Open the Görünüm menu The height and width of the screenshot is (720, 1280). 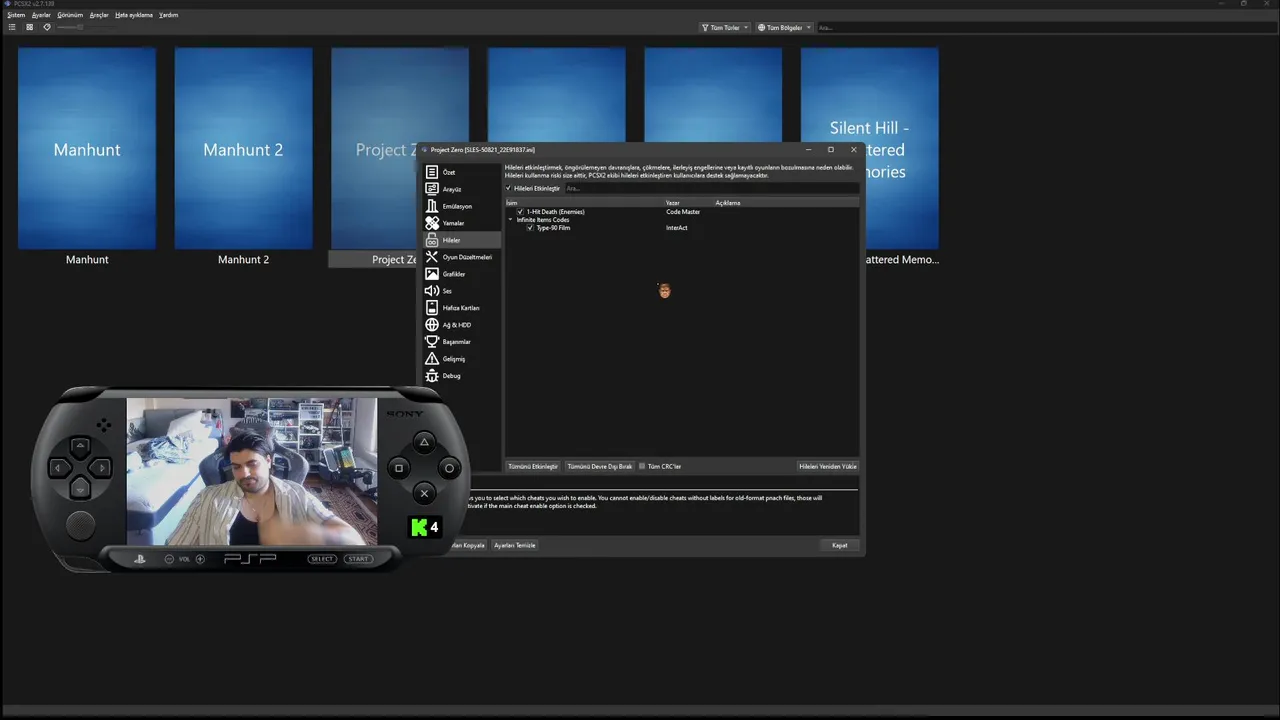point(70,15)
